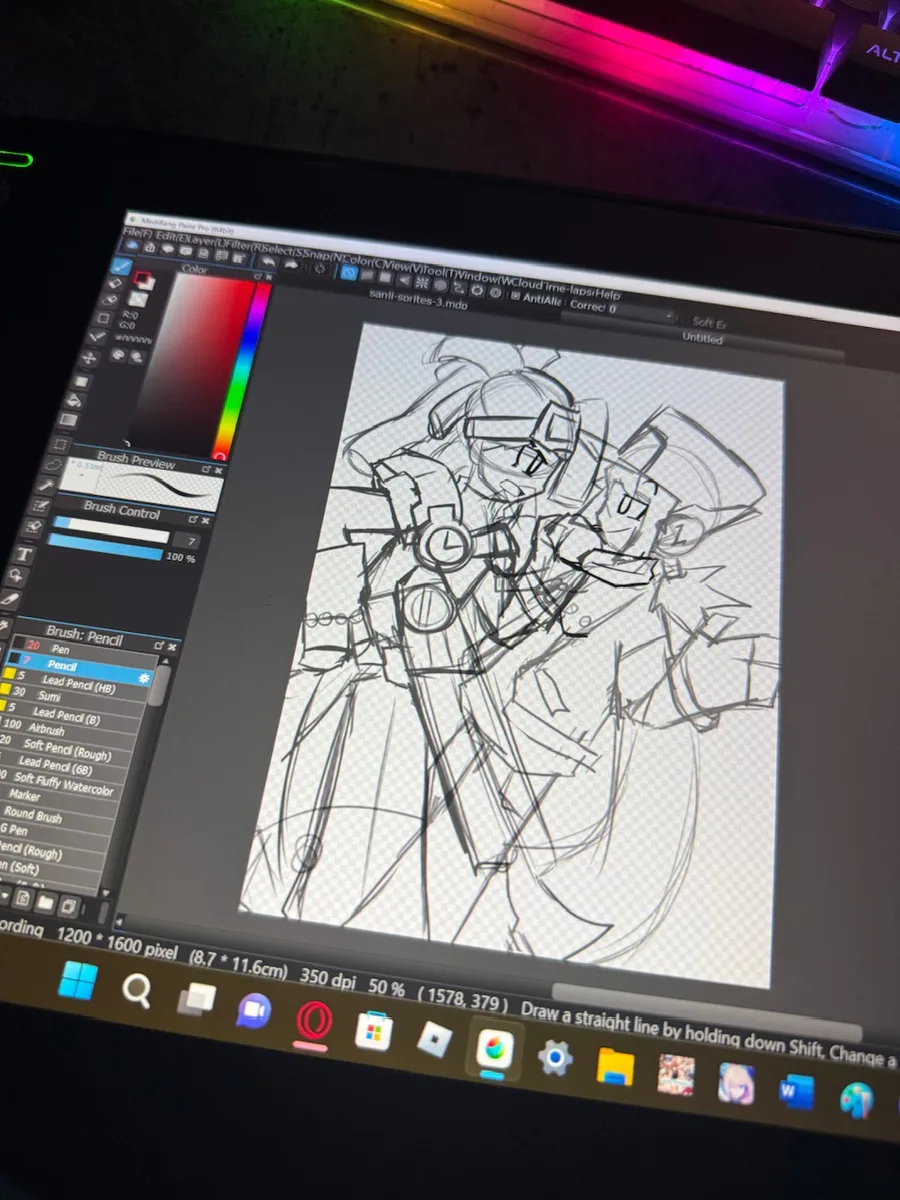The width and height of the screenshot is (900, 1200).
Task: Select the Fill shape tool
Action: tap(80, 381)
